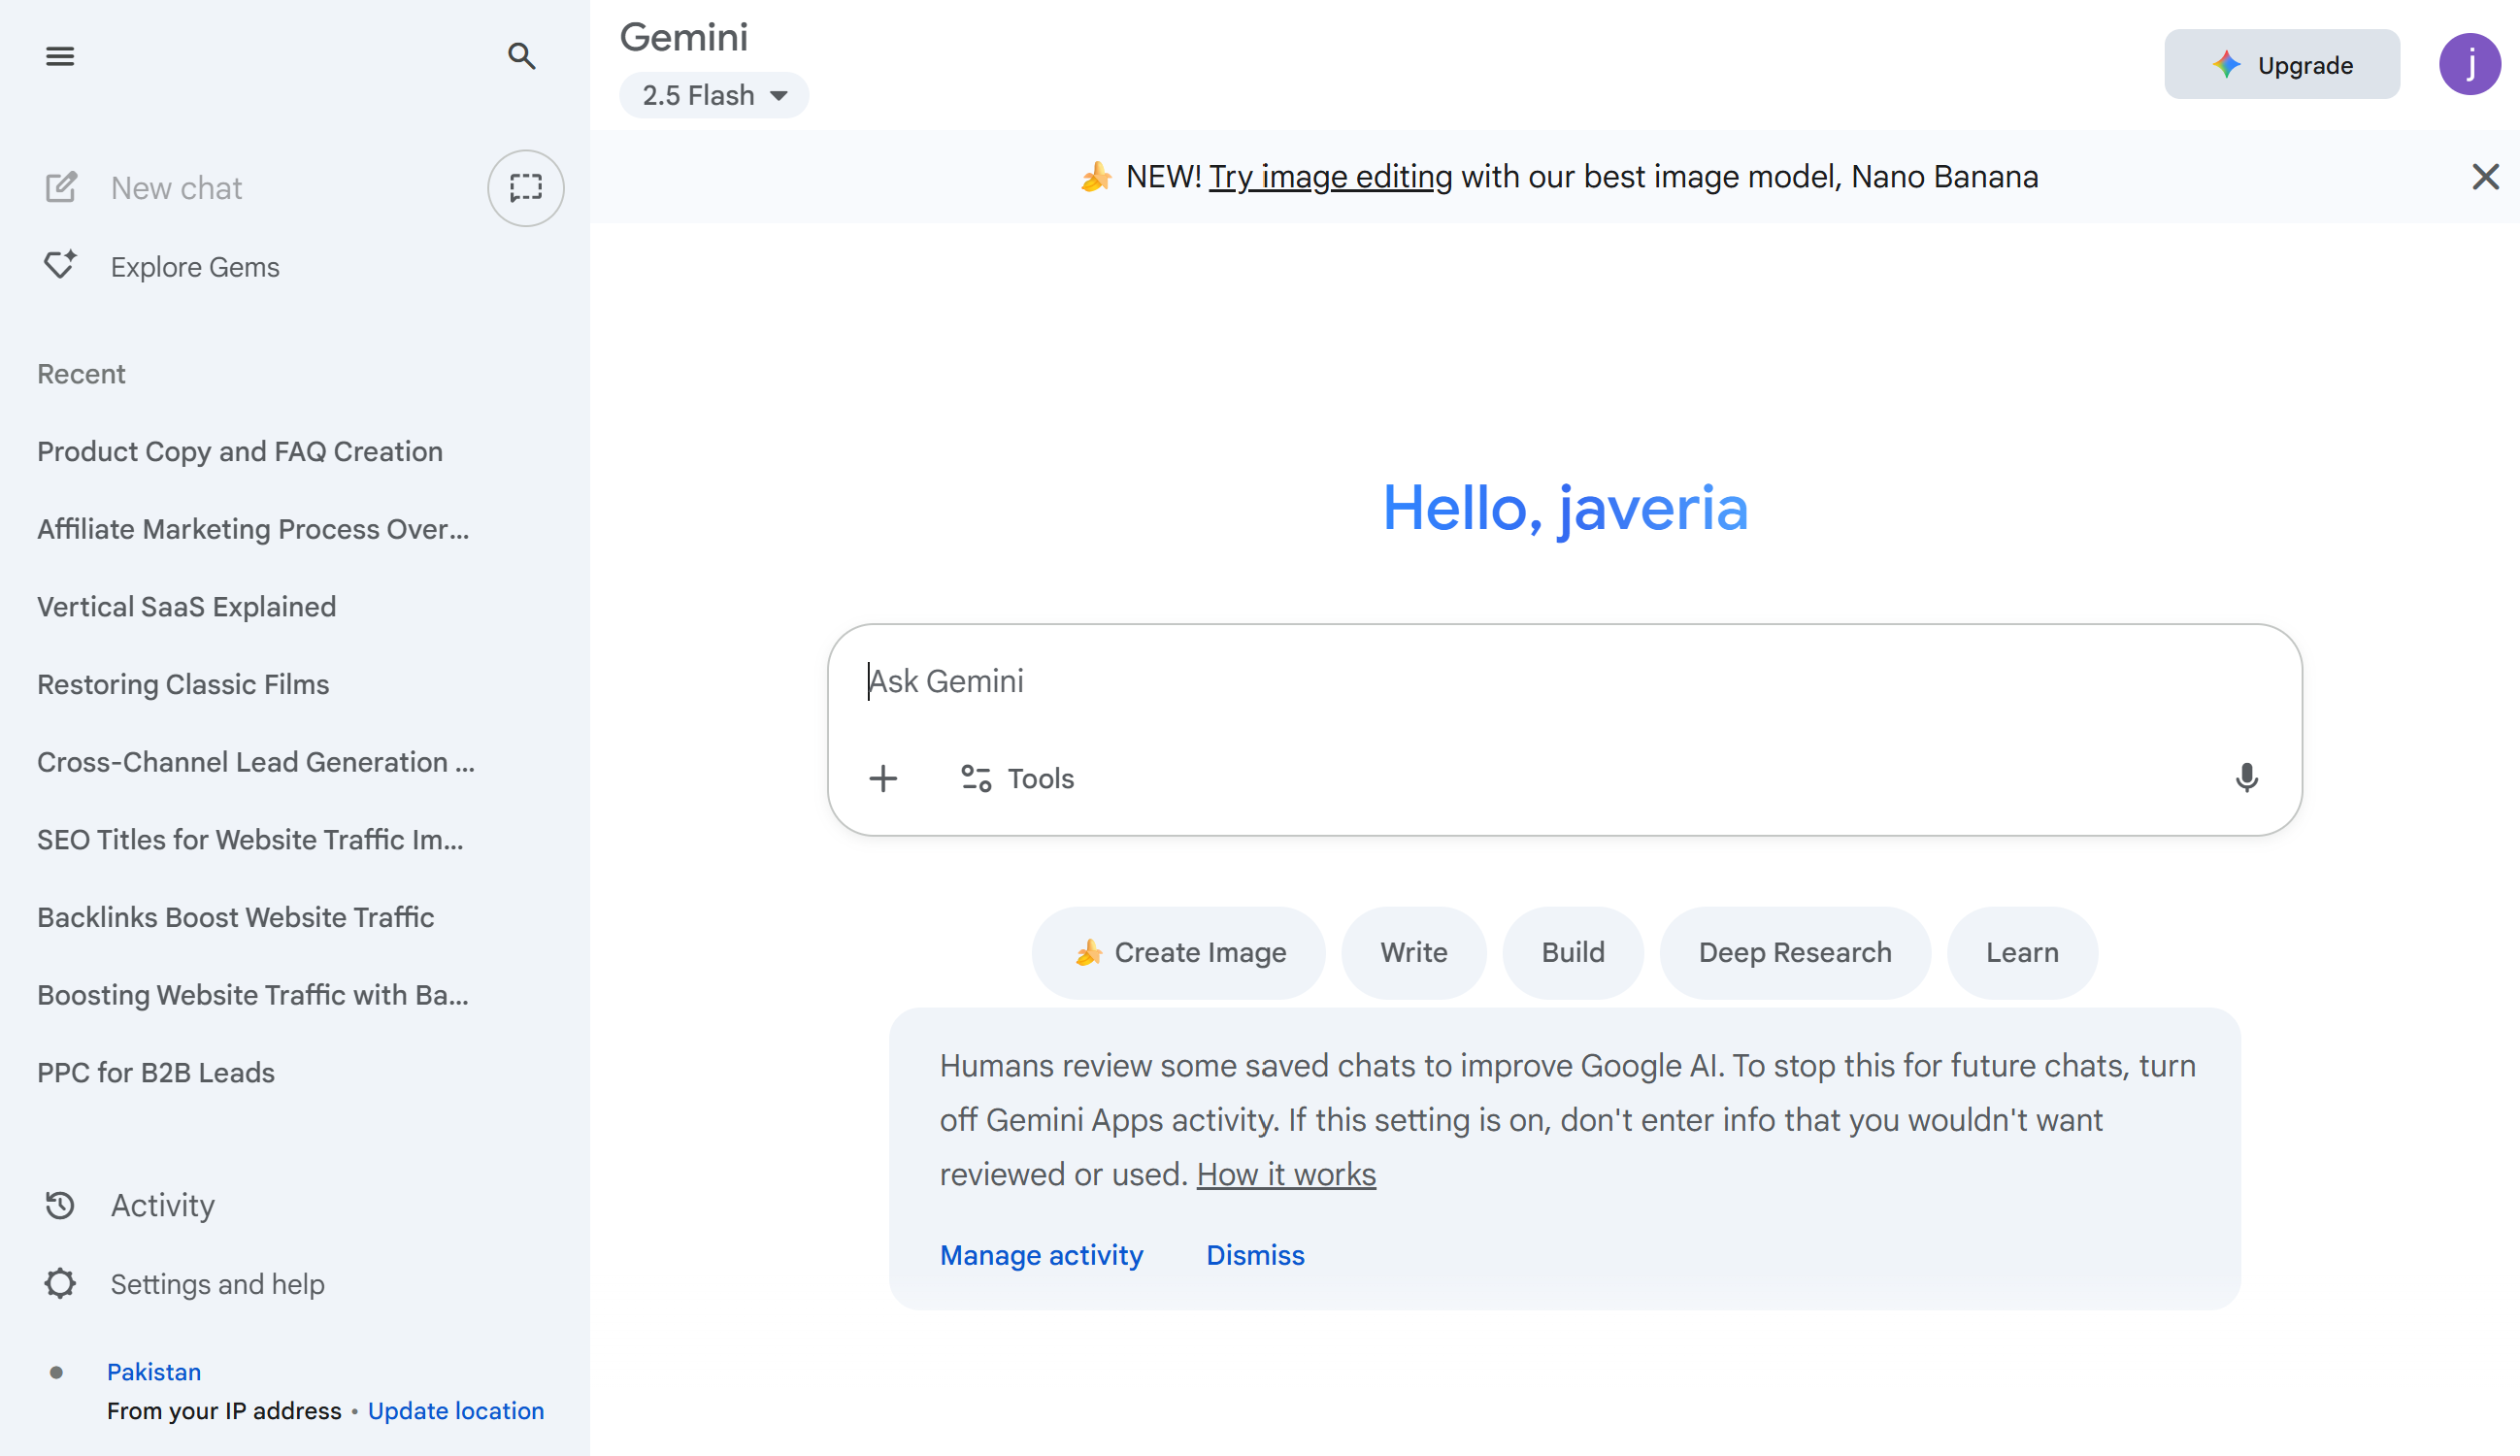The image size is (2520, 1456).
Task: Close the Nano Banana banner
Action: pyautogui.click(x=2485, y=177)
